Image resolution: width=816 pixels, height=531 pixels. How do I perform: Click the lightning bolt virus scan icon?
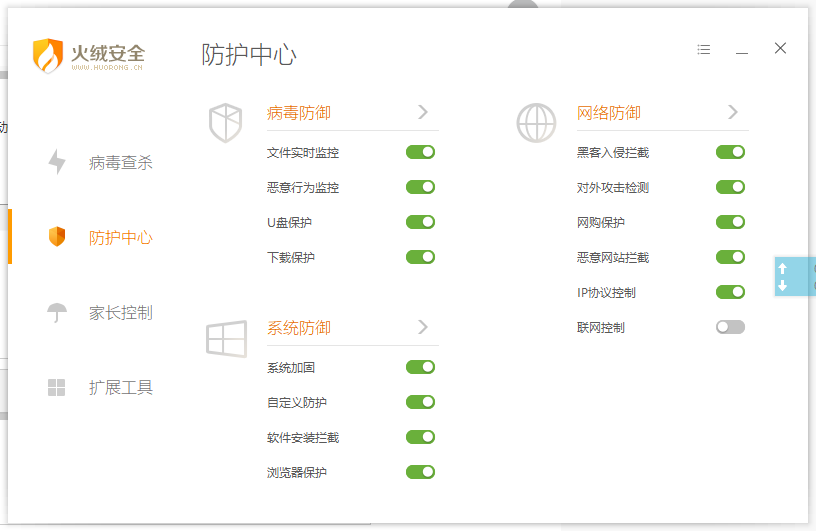(57, 162)
